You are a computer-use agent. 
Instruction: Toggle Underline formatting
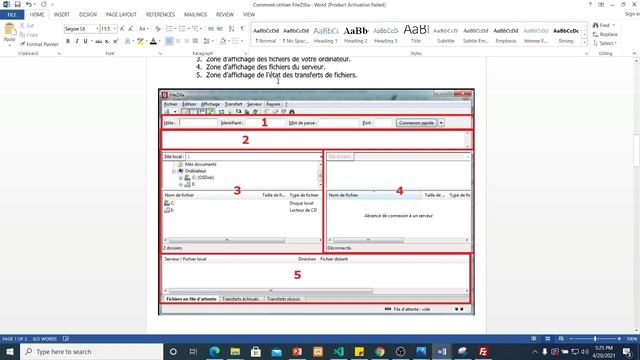coord(85,41)
